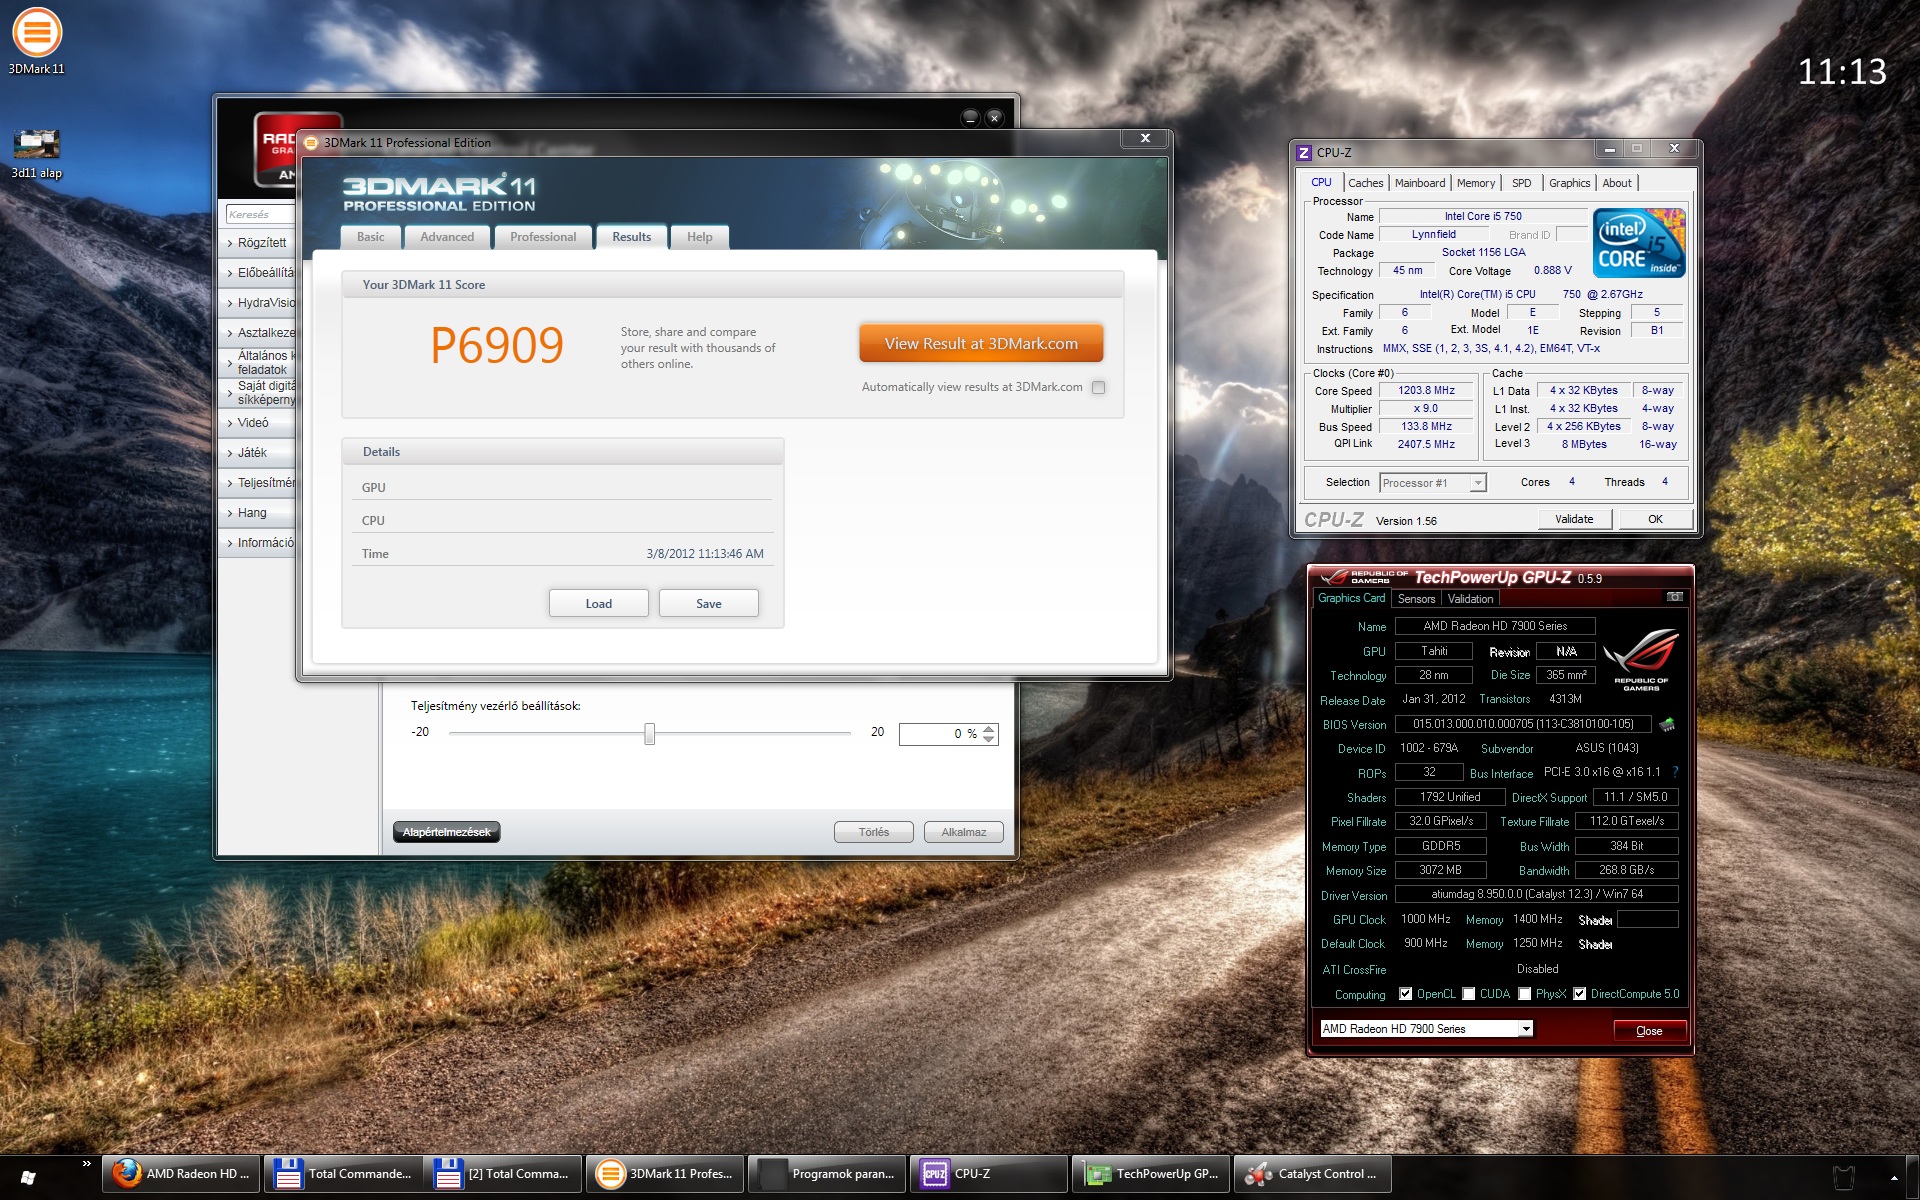
Task: Switch to the Advanced tab in 3DMark
Action: coord(447,237)
